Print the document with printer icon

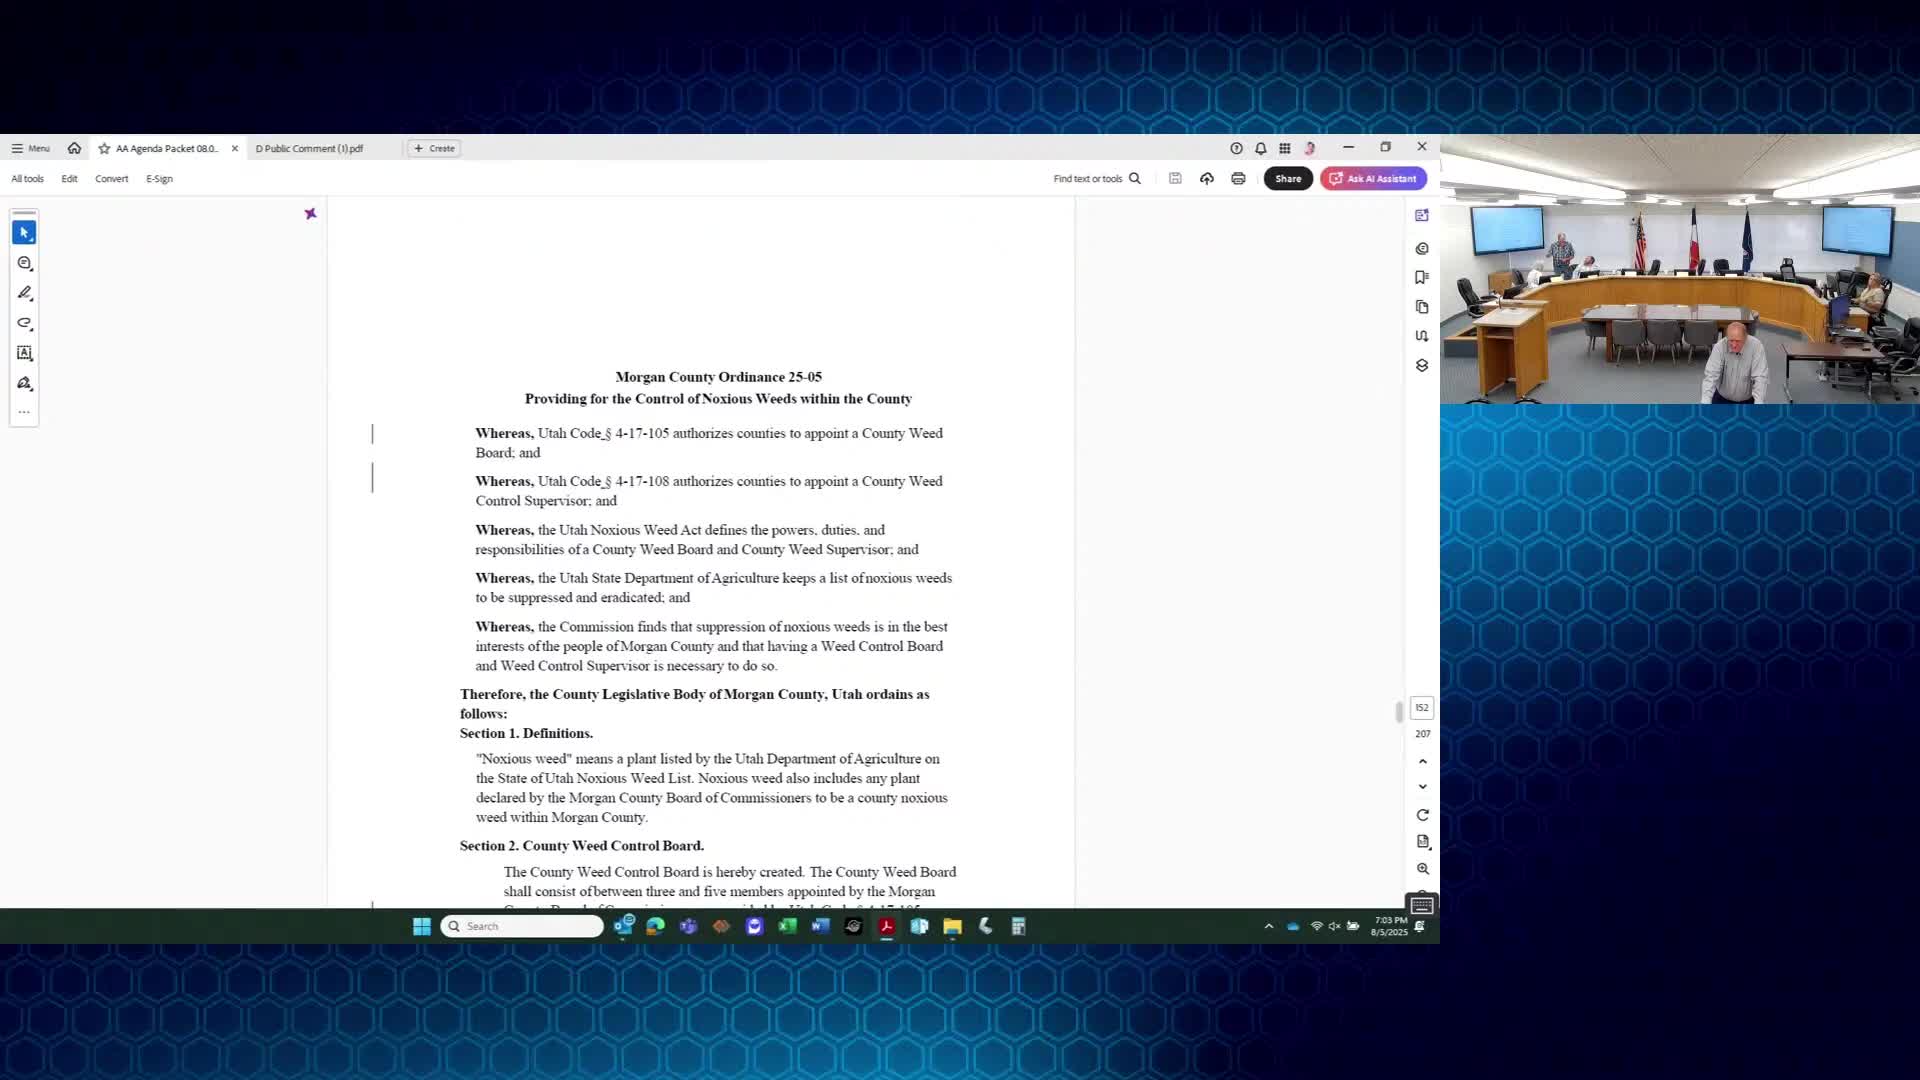click(x=1238, y=178)
